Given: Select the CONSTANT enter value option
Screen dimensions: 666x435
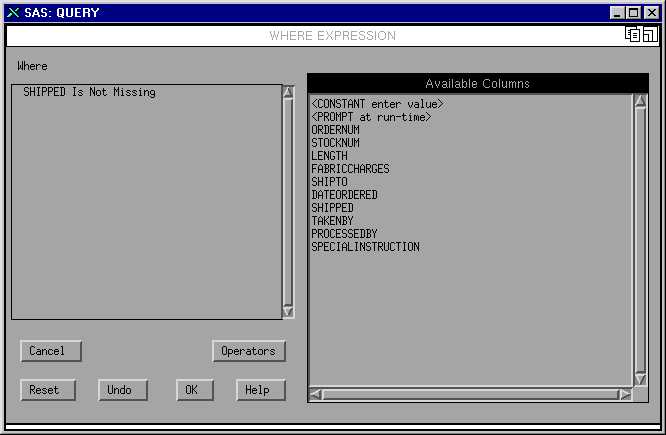Looking at the screenshot, I should [x=377, y=104].
